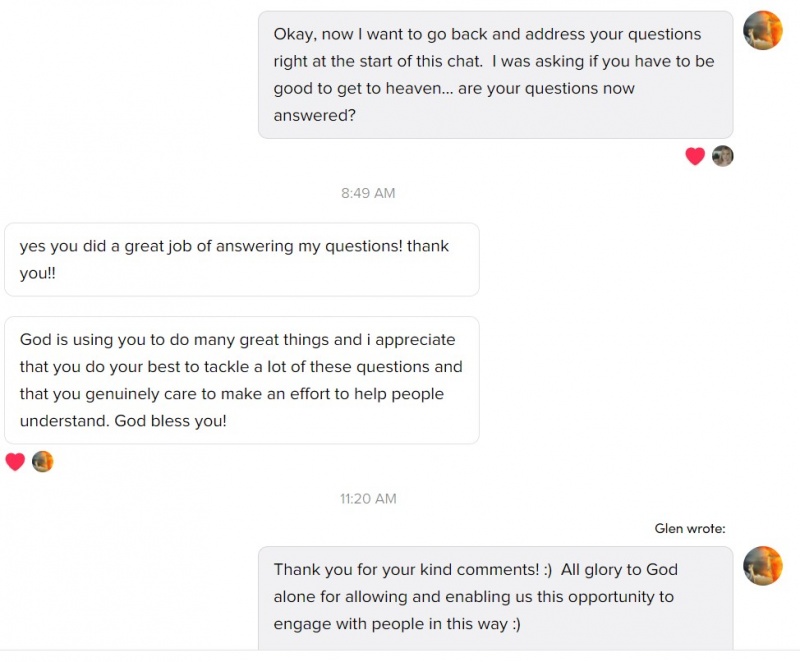
Task: Click the 'Glen wrote:' sender label
Action: point(690,529)
